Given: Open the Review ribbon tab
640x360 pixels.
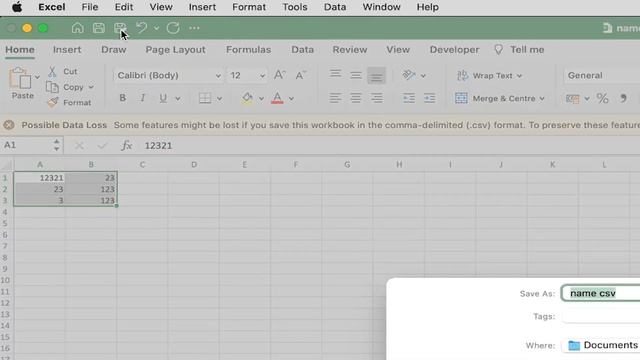Looking at the screenshot, I should coord(350,50).
